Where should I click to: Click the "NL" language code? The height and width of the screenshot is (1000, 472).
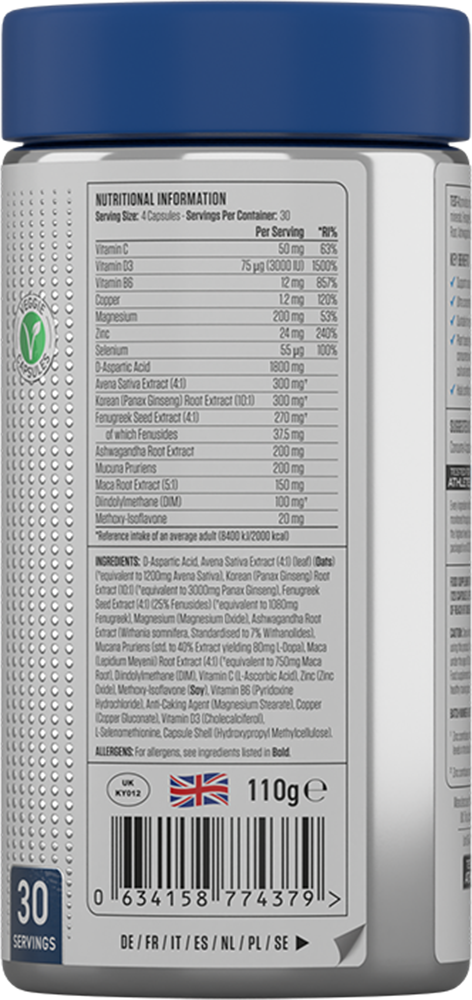click(x=229, y=943)
